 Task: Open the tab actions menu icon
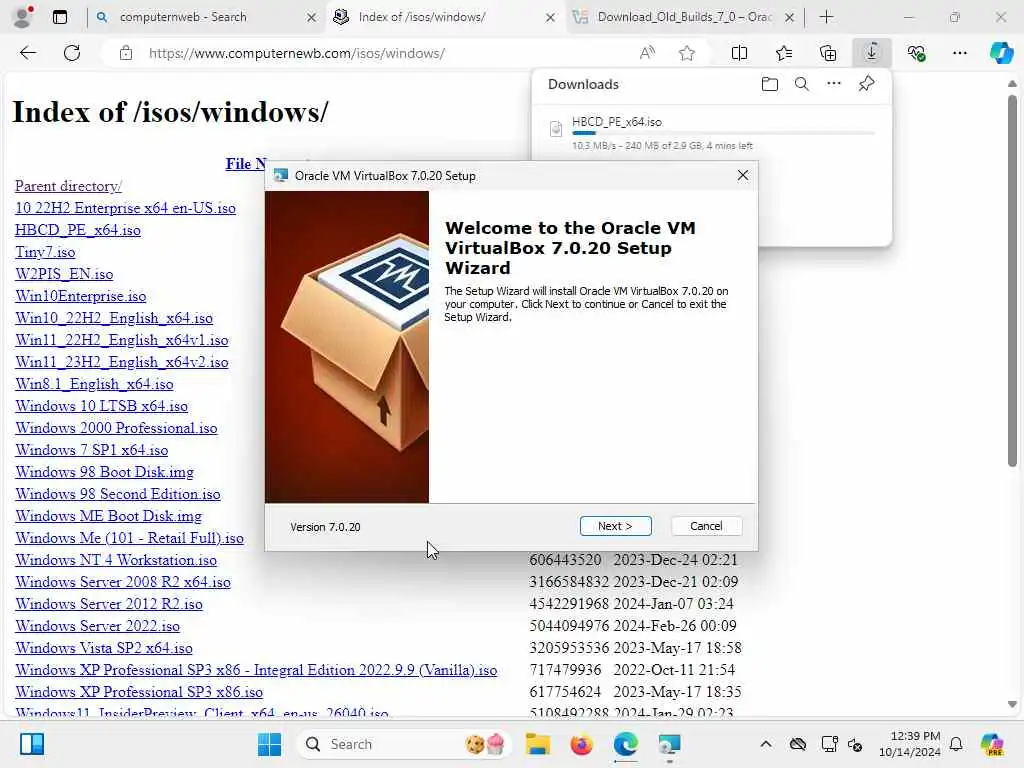59,17
